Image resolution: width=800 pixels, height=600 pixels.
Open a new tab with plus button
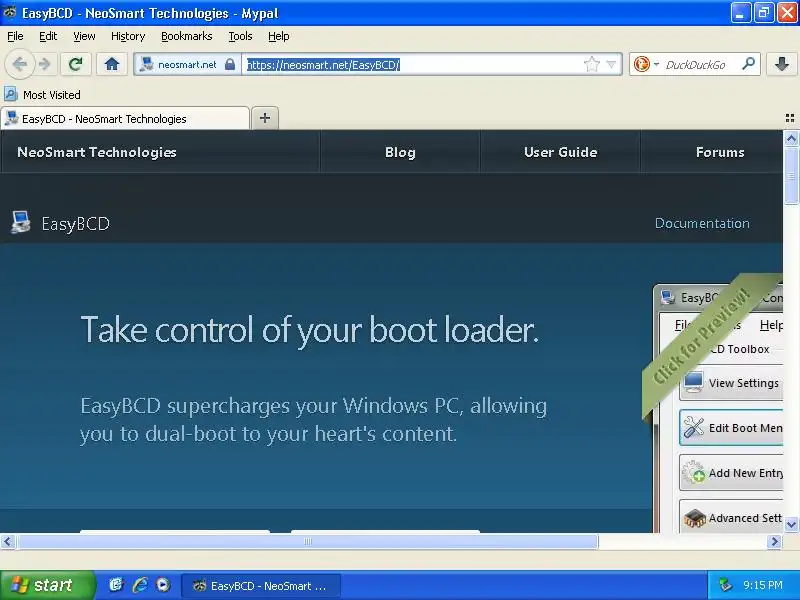pos(265,118)
